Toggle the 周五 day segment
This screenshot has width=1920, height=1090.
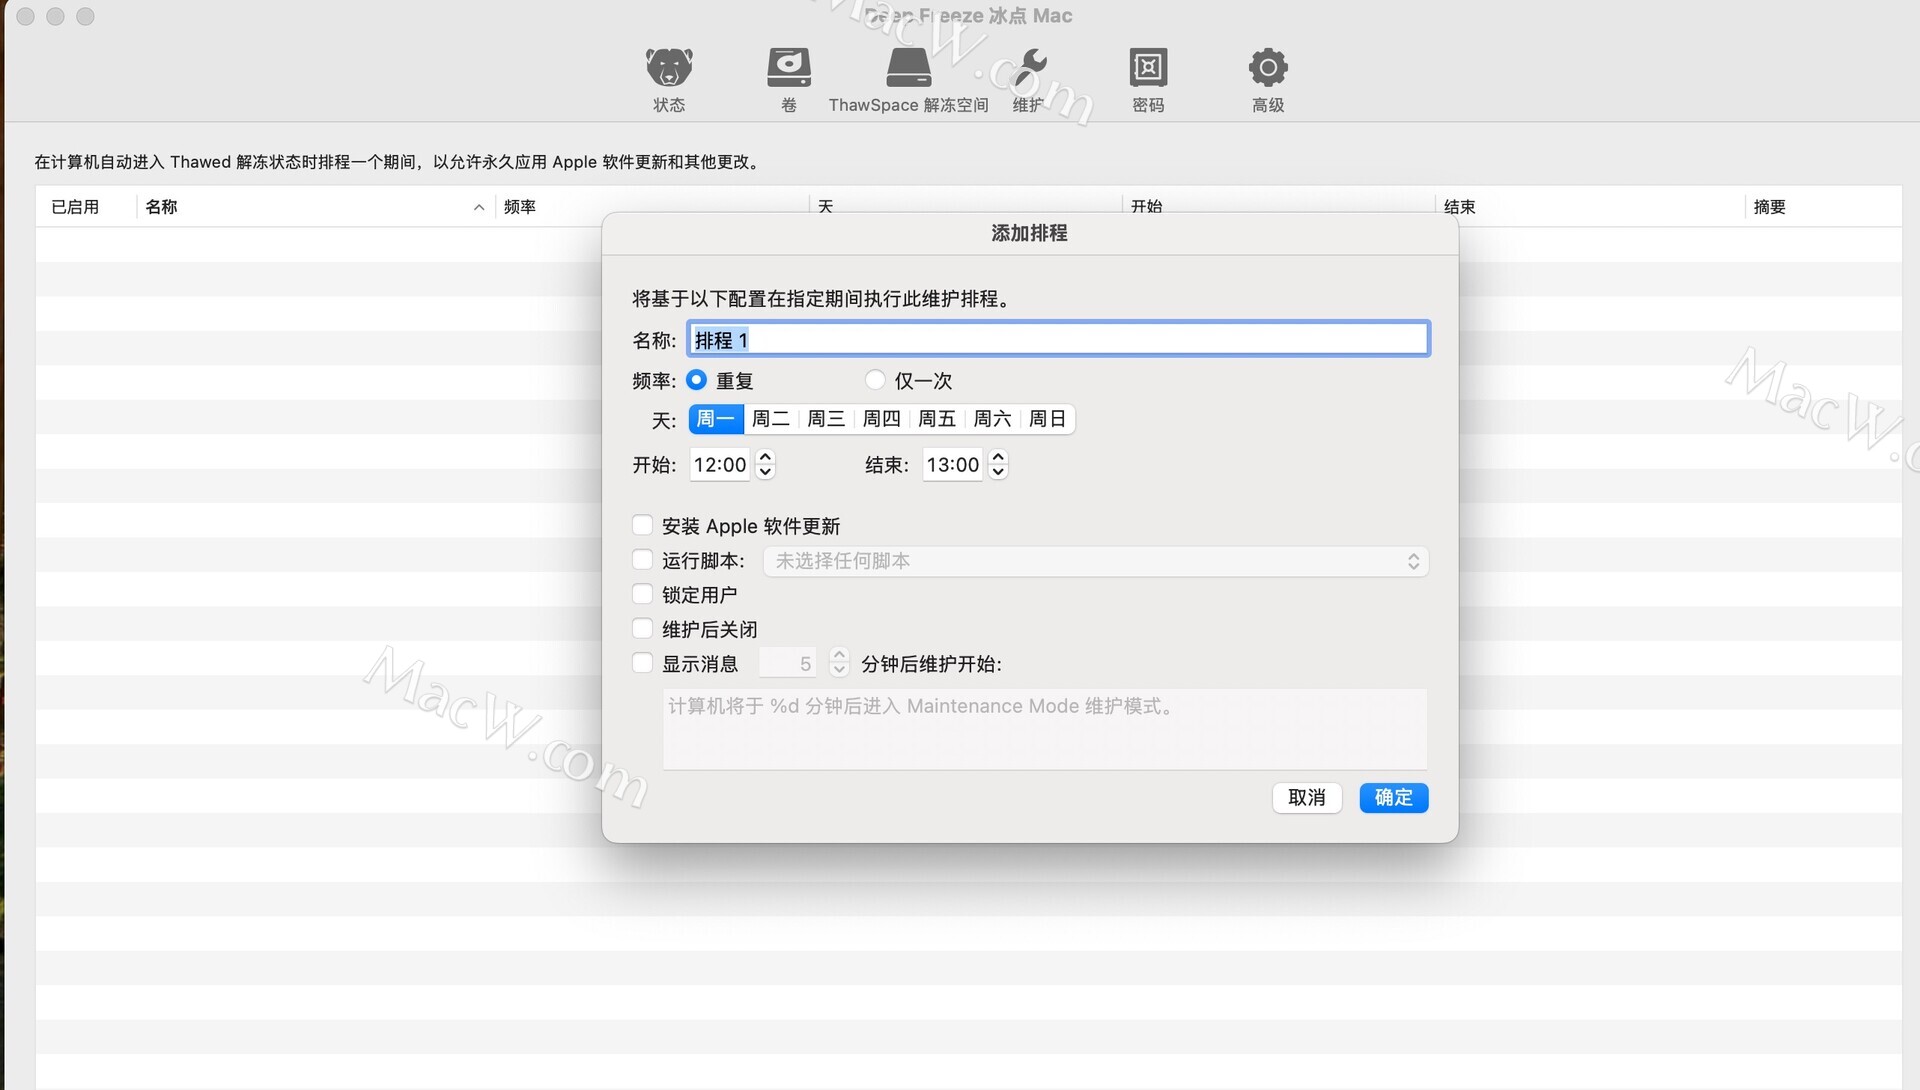click(937, 419)
